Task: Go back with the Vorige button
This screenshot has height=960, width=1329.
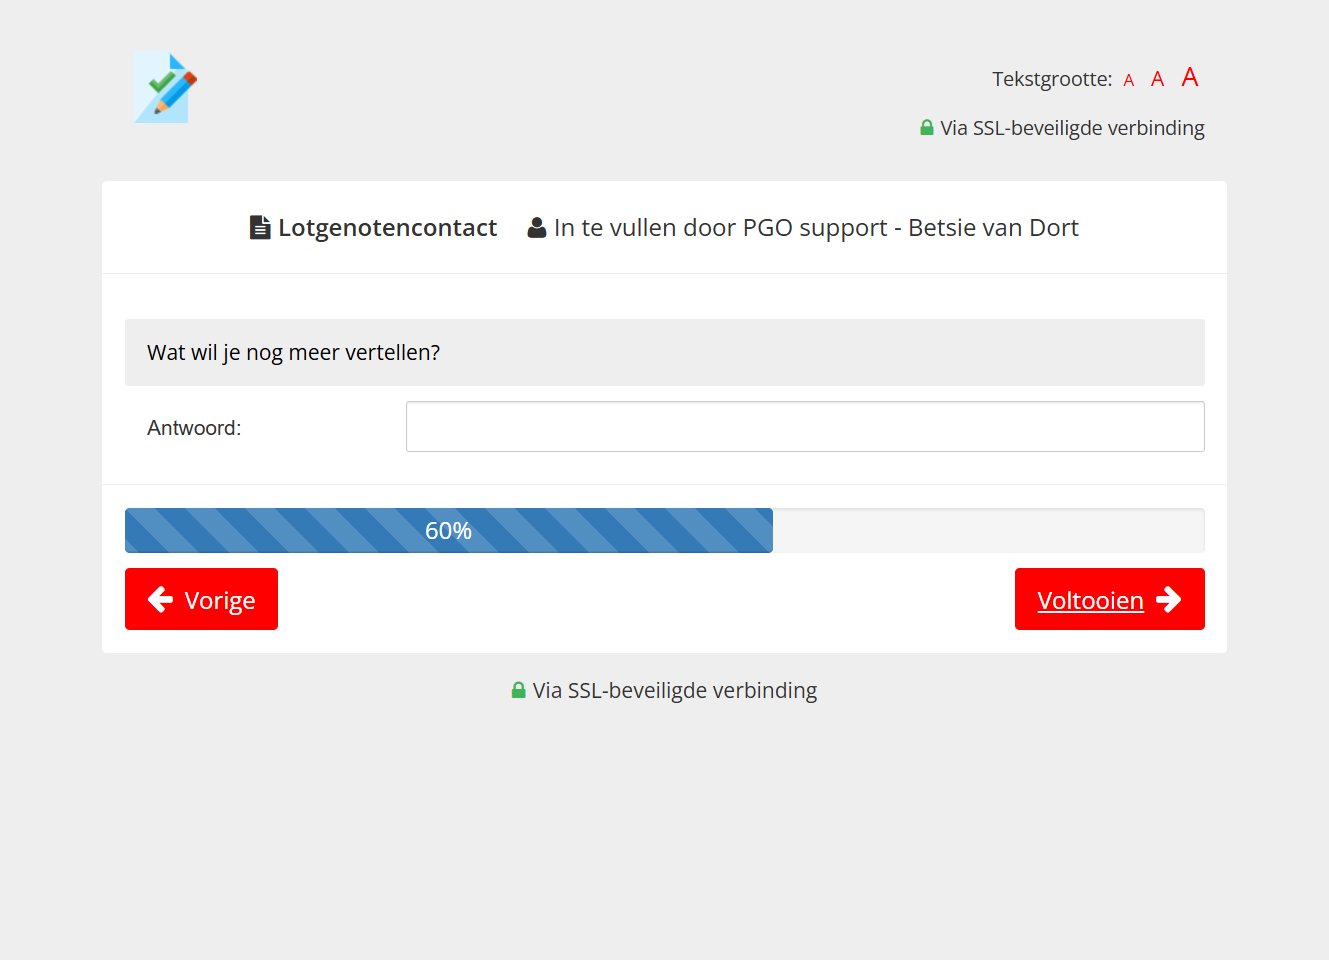Action: pyautogui.click(x=201, y=599)
